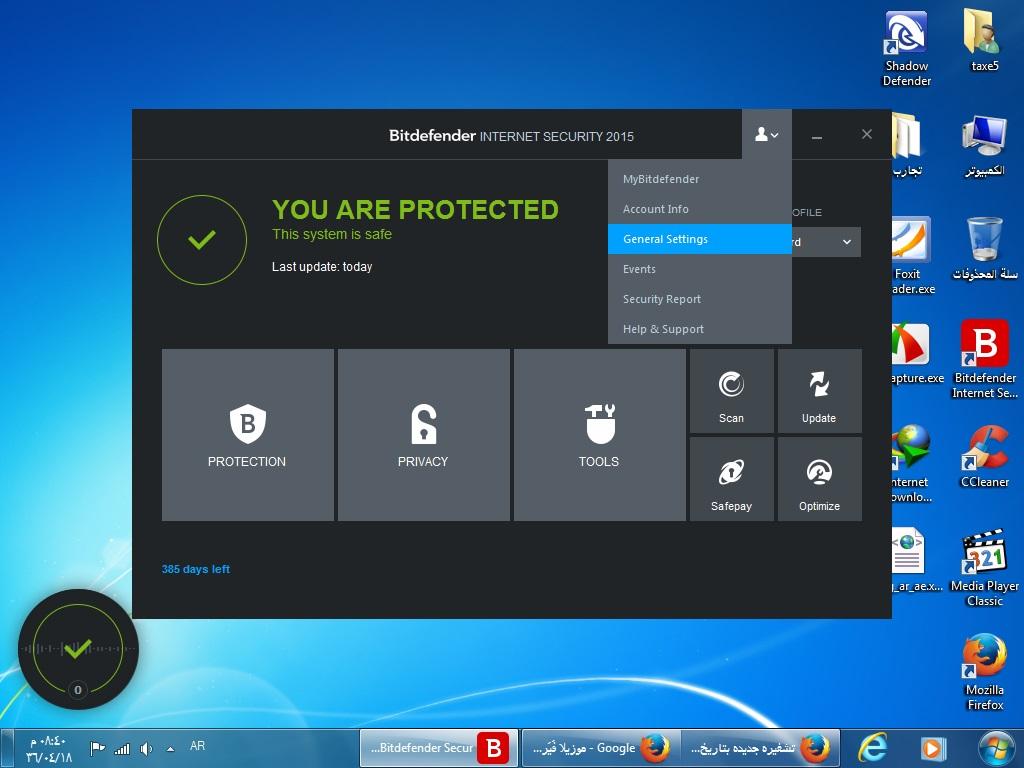Click the green protected status checkmark circle
Viewport: 1024px width, 768px height.
[x=202, y=240]
